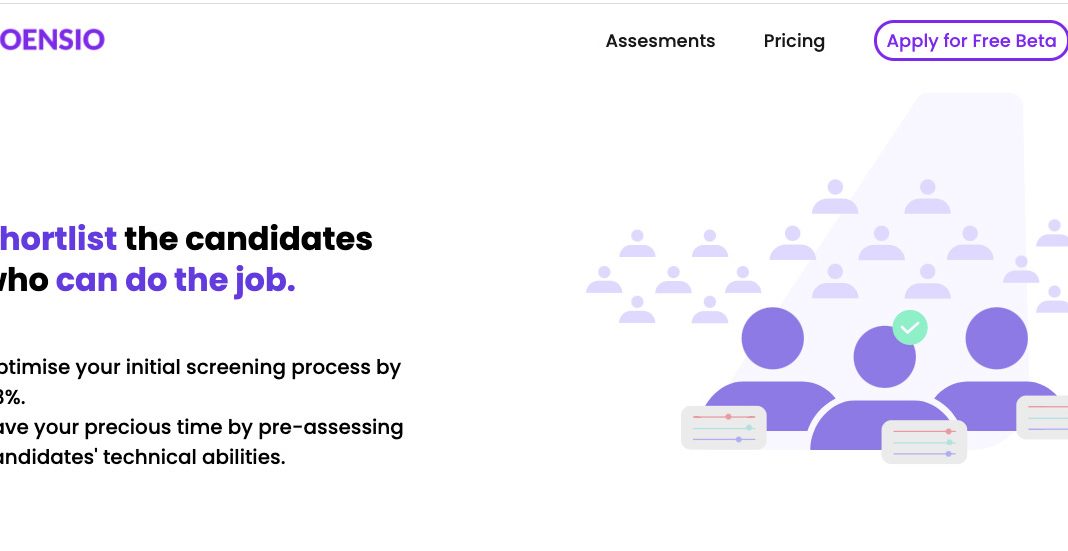Click the OENSIO logo
The image size is (1068, 551).
[x=52, y=40]
